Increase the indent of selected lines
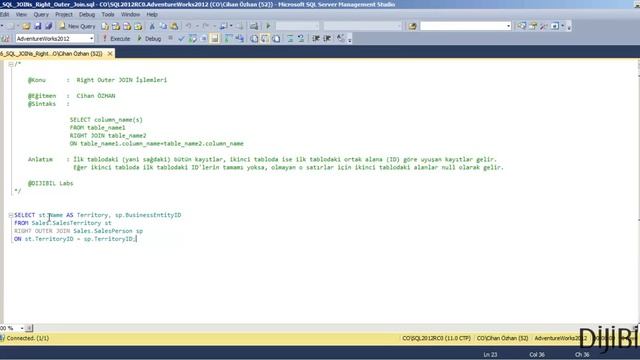The height and width of the screenshot is (360, 640). pos(327,39)
